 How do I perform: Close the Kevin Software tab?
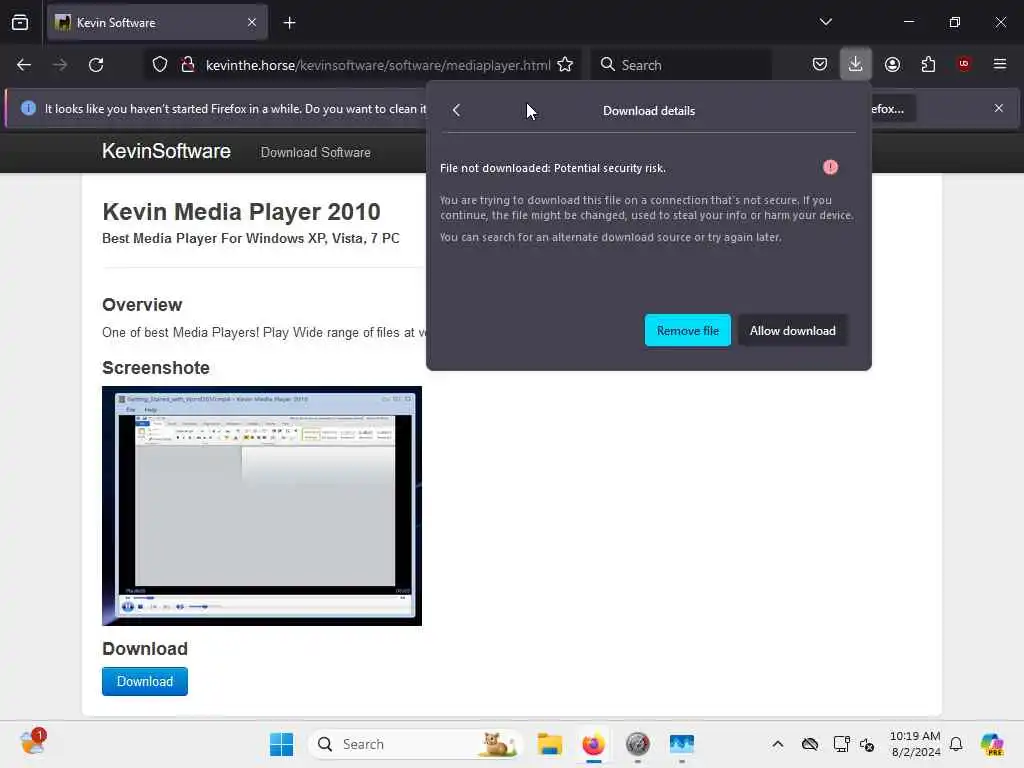(x=252, y=23)
